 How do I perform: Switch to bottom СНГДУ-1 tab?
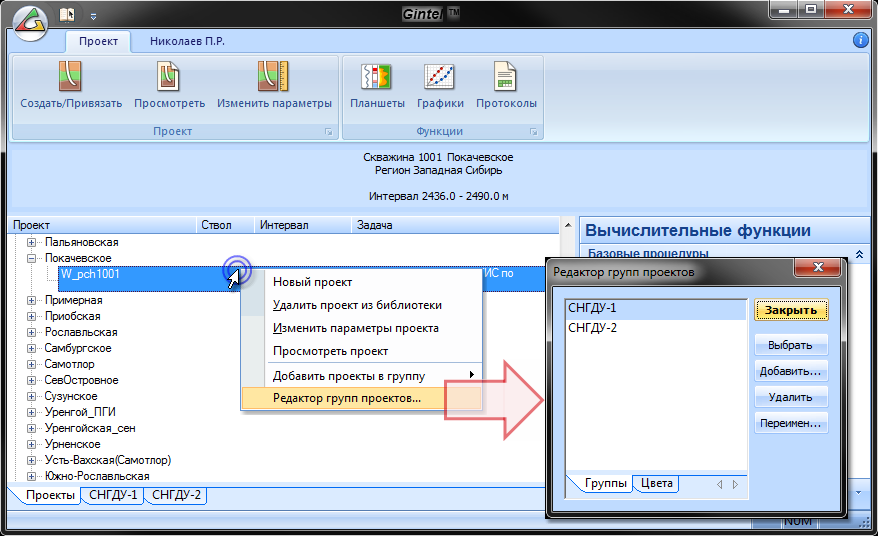click(x=113, y=496)
